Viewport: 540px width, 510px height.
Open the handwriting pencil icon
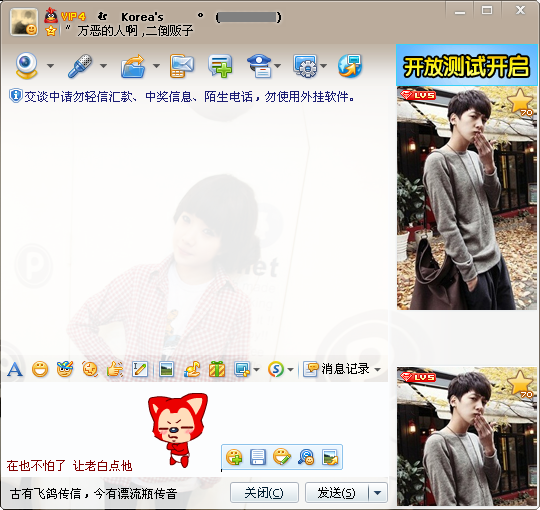140,370
